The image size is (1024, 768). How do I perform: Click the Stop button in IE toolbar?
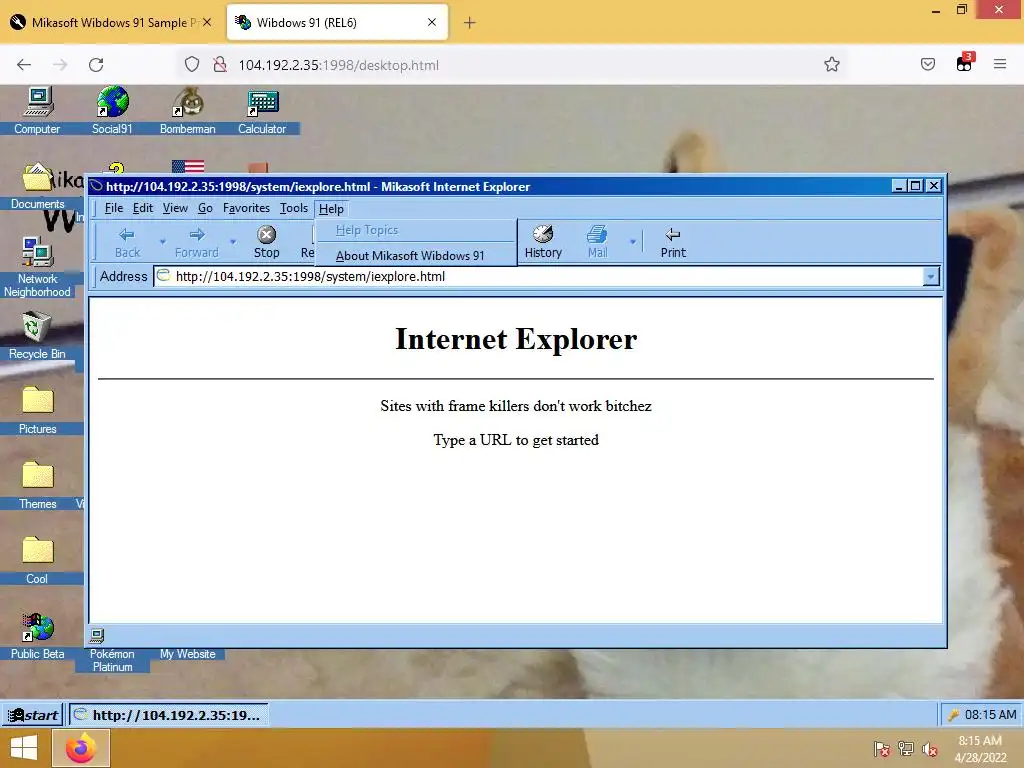click(x=266, y=242)
